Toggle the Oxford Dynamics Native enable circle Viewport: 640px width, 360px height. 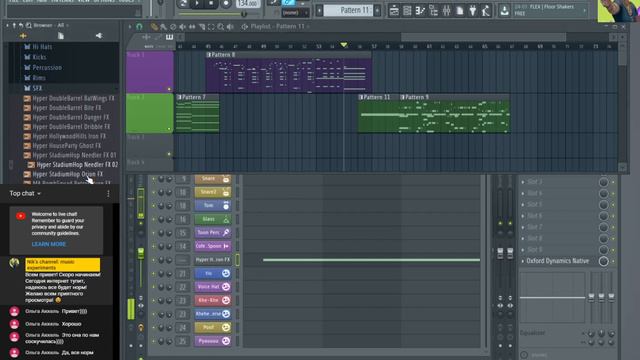[603, 261]
